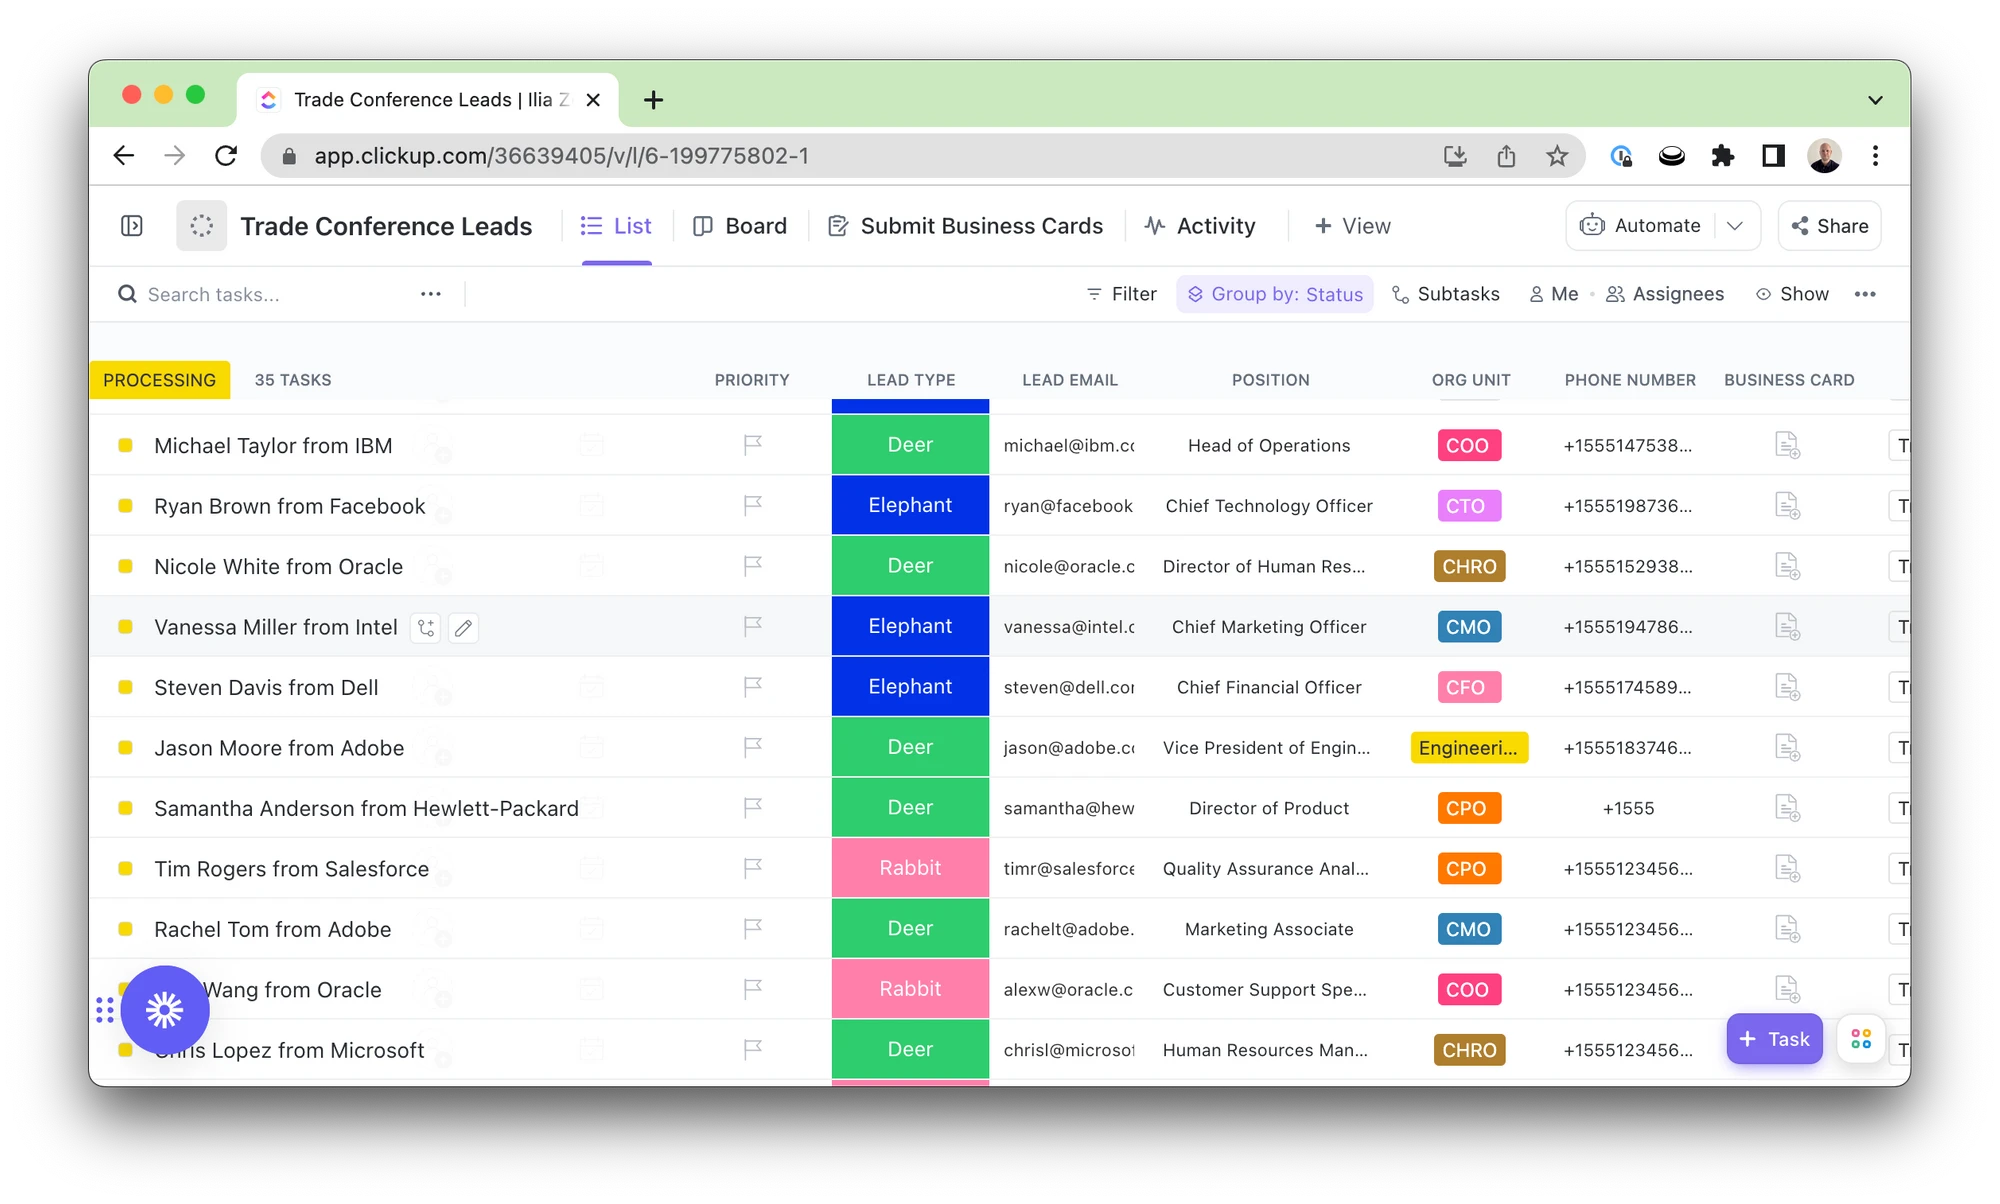Rename Vanessa Miller task with pencil icon
Screen dimensions: 2000x1204
click(x=463, y=628)
